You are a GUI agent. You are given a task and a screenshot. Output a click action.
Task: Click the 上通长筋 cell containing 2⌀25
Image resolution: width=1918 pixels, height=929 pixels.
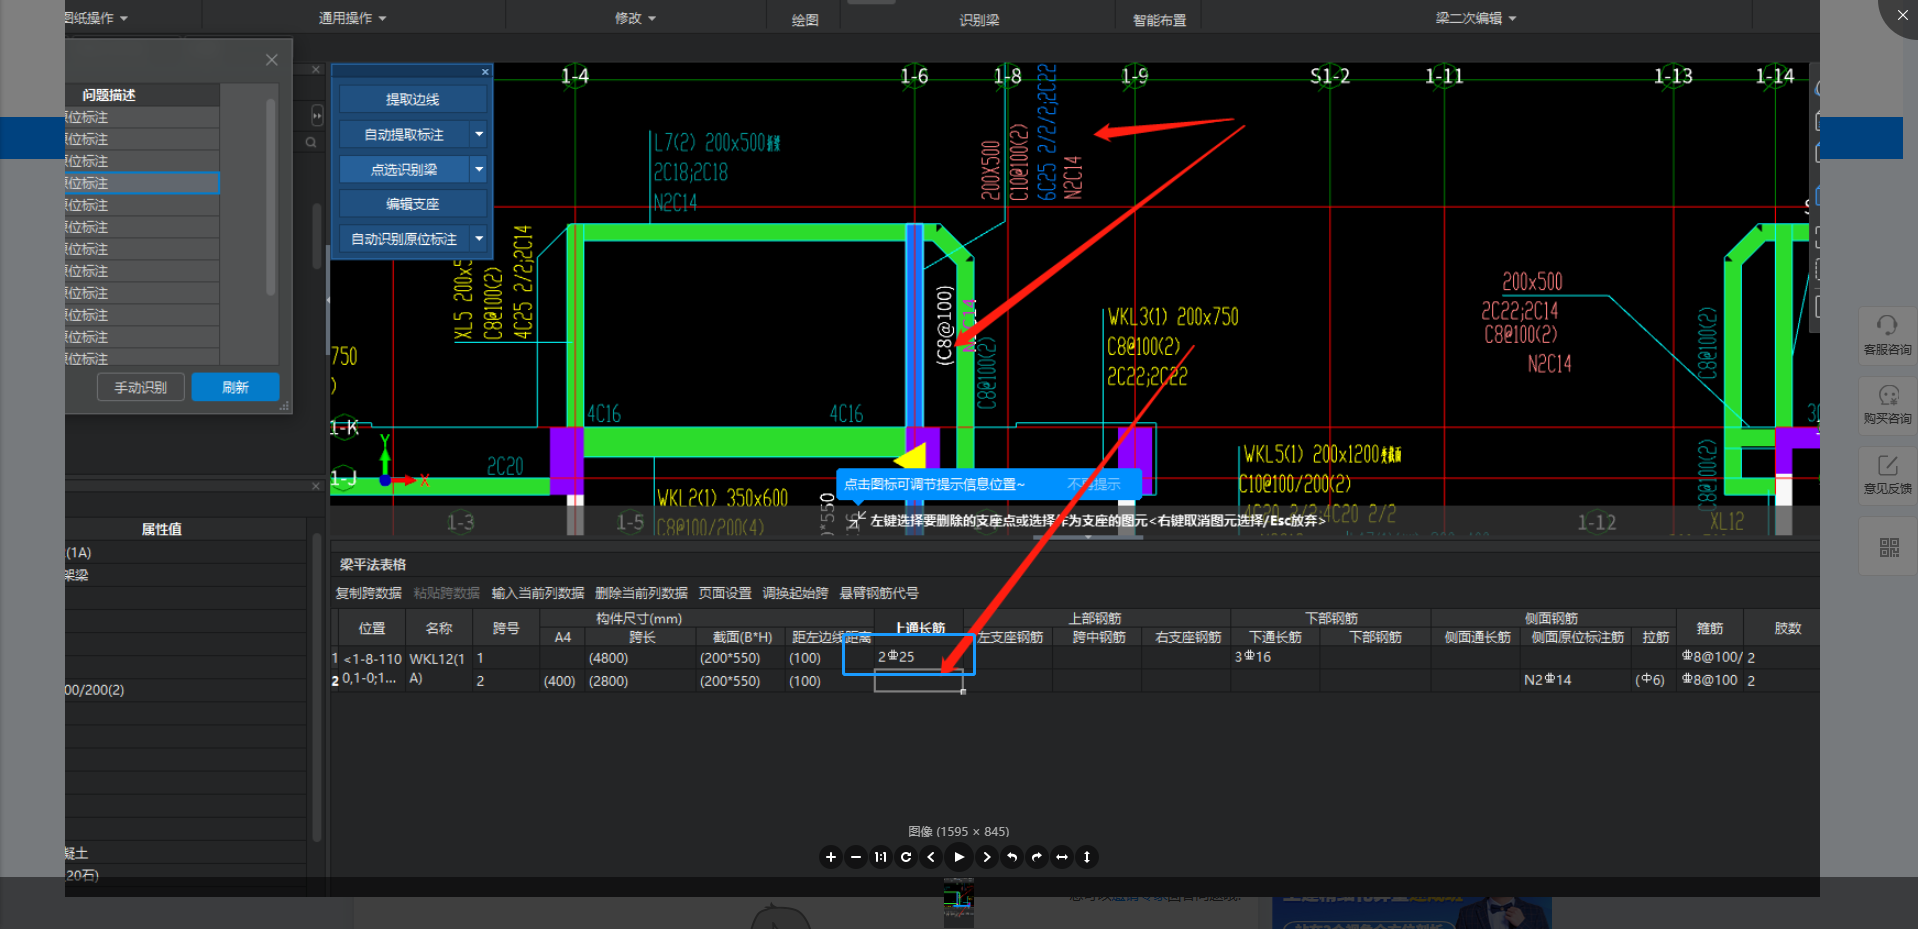[918, 657]
